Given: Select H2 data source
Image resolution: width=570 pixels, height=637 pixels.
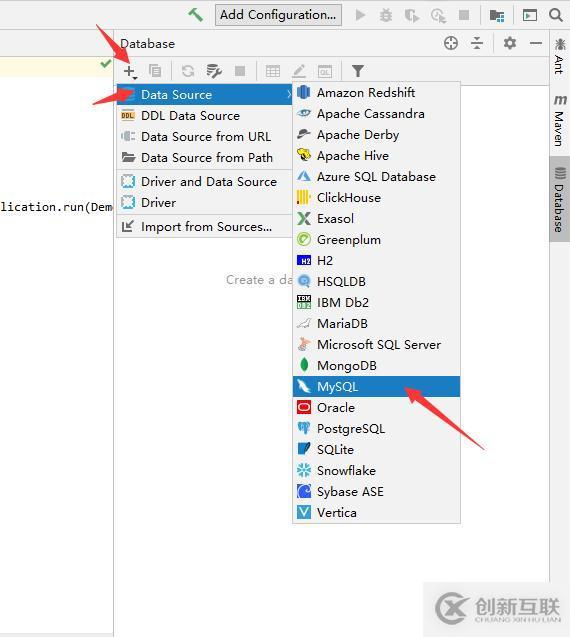Looking at the screenshot, I should (x=376, y=261).
